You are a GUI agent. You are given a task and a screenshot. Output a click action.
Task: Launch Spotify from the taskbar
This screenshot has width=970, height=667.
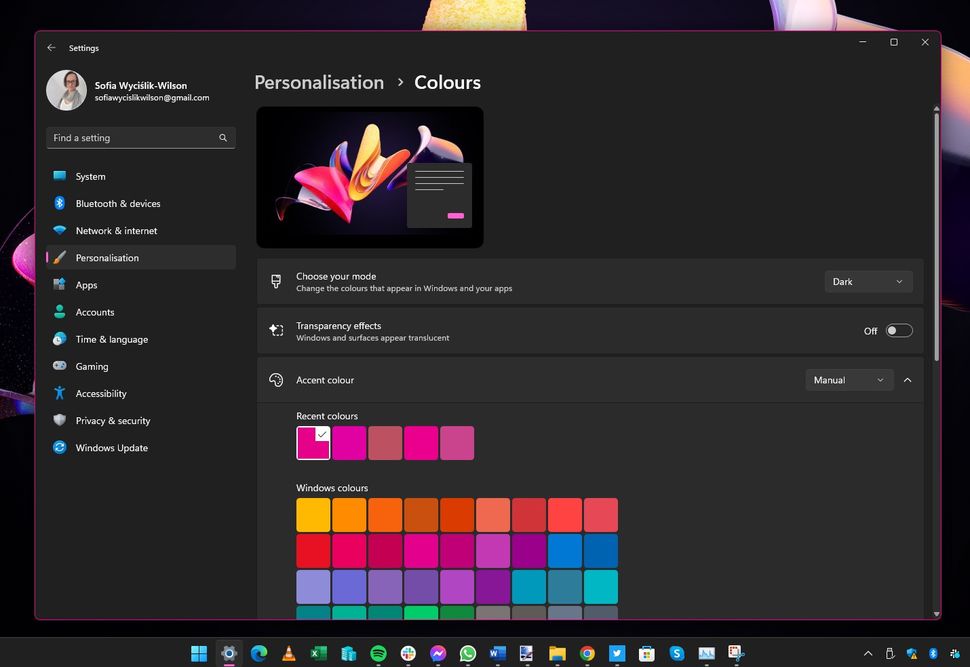pos(378,654)
